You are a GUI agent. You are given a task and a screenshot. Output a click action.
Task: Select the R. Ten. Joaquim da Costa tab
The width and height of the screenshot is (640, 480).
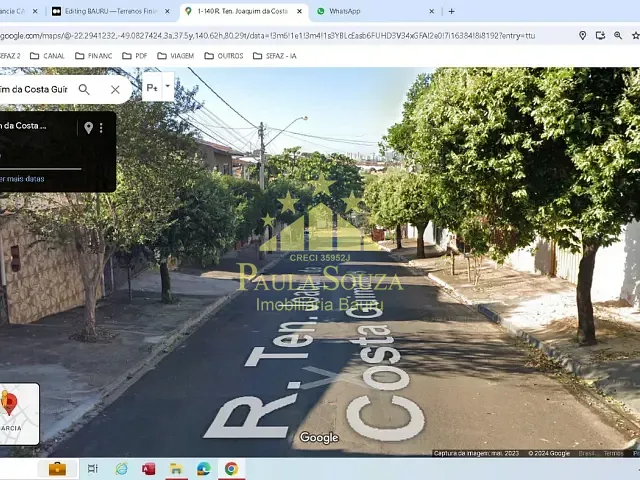coord(243,11)
